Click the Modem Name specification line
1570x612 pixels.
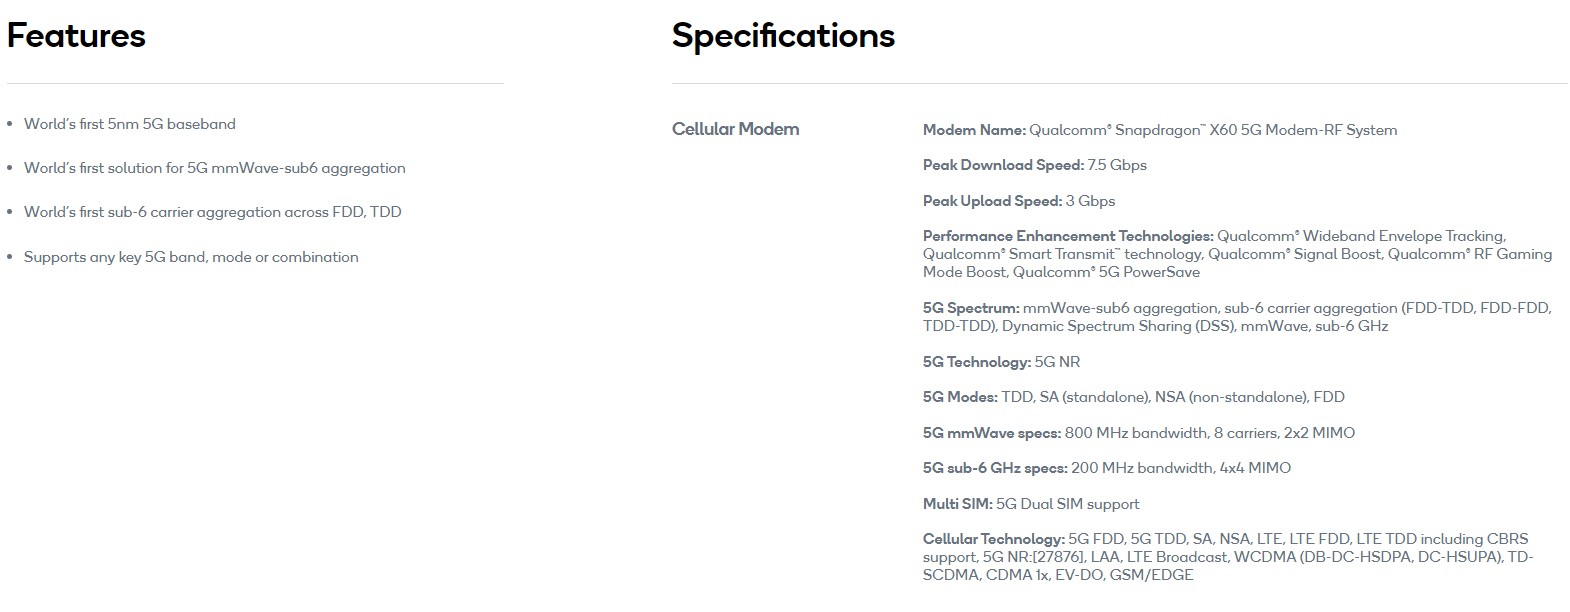click(x=1160, y=130)
